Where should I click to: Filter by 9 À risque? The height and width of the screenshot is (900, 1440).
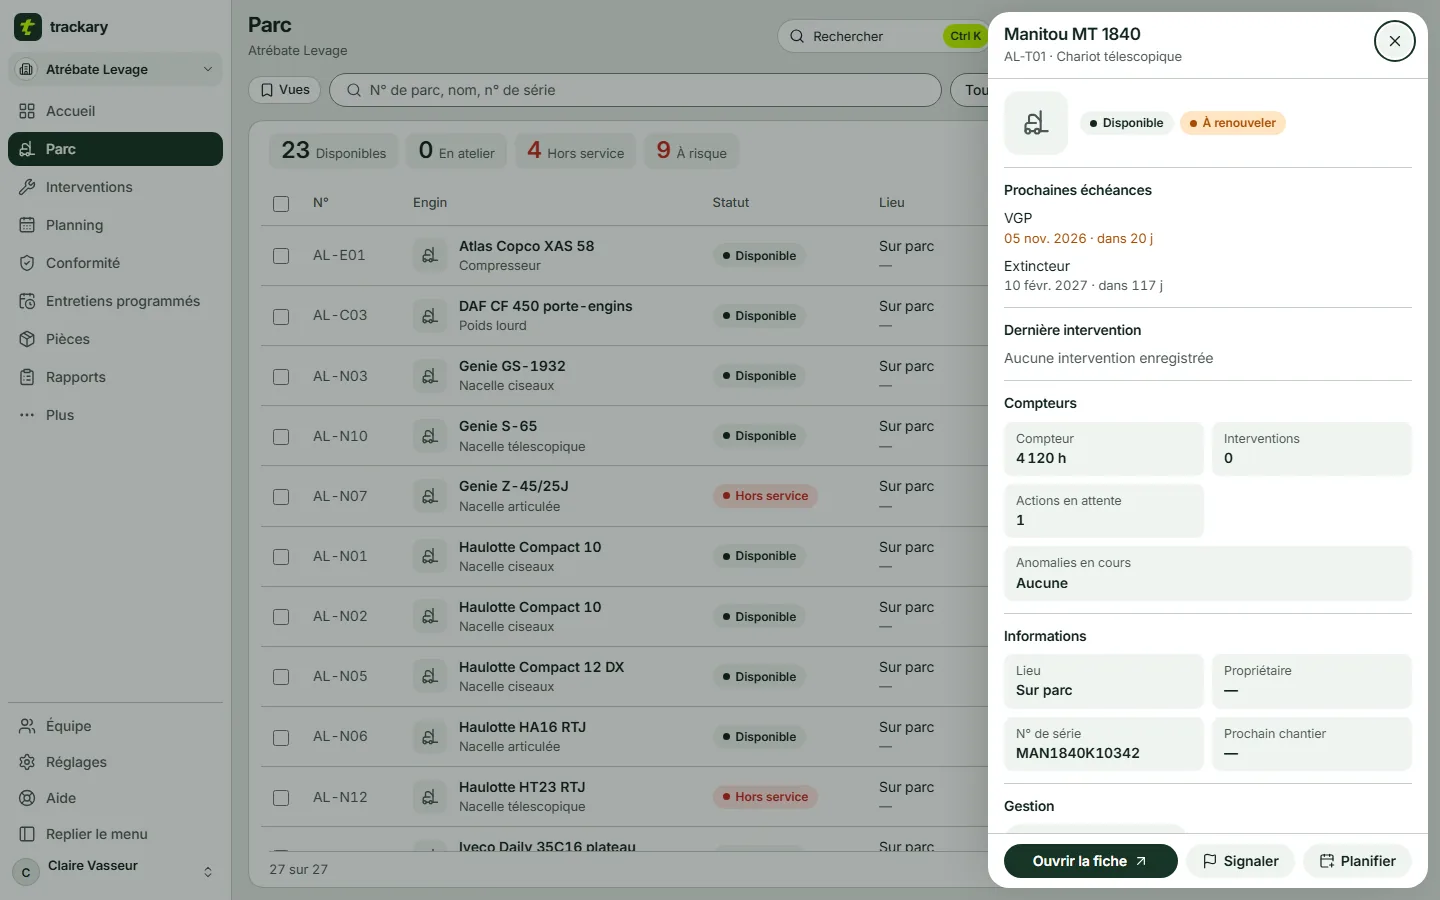[x=691, y=151]
